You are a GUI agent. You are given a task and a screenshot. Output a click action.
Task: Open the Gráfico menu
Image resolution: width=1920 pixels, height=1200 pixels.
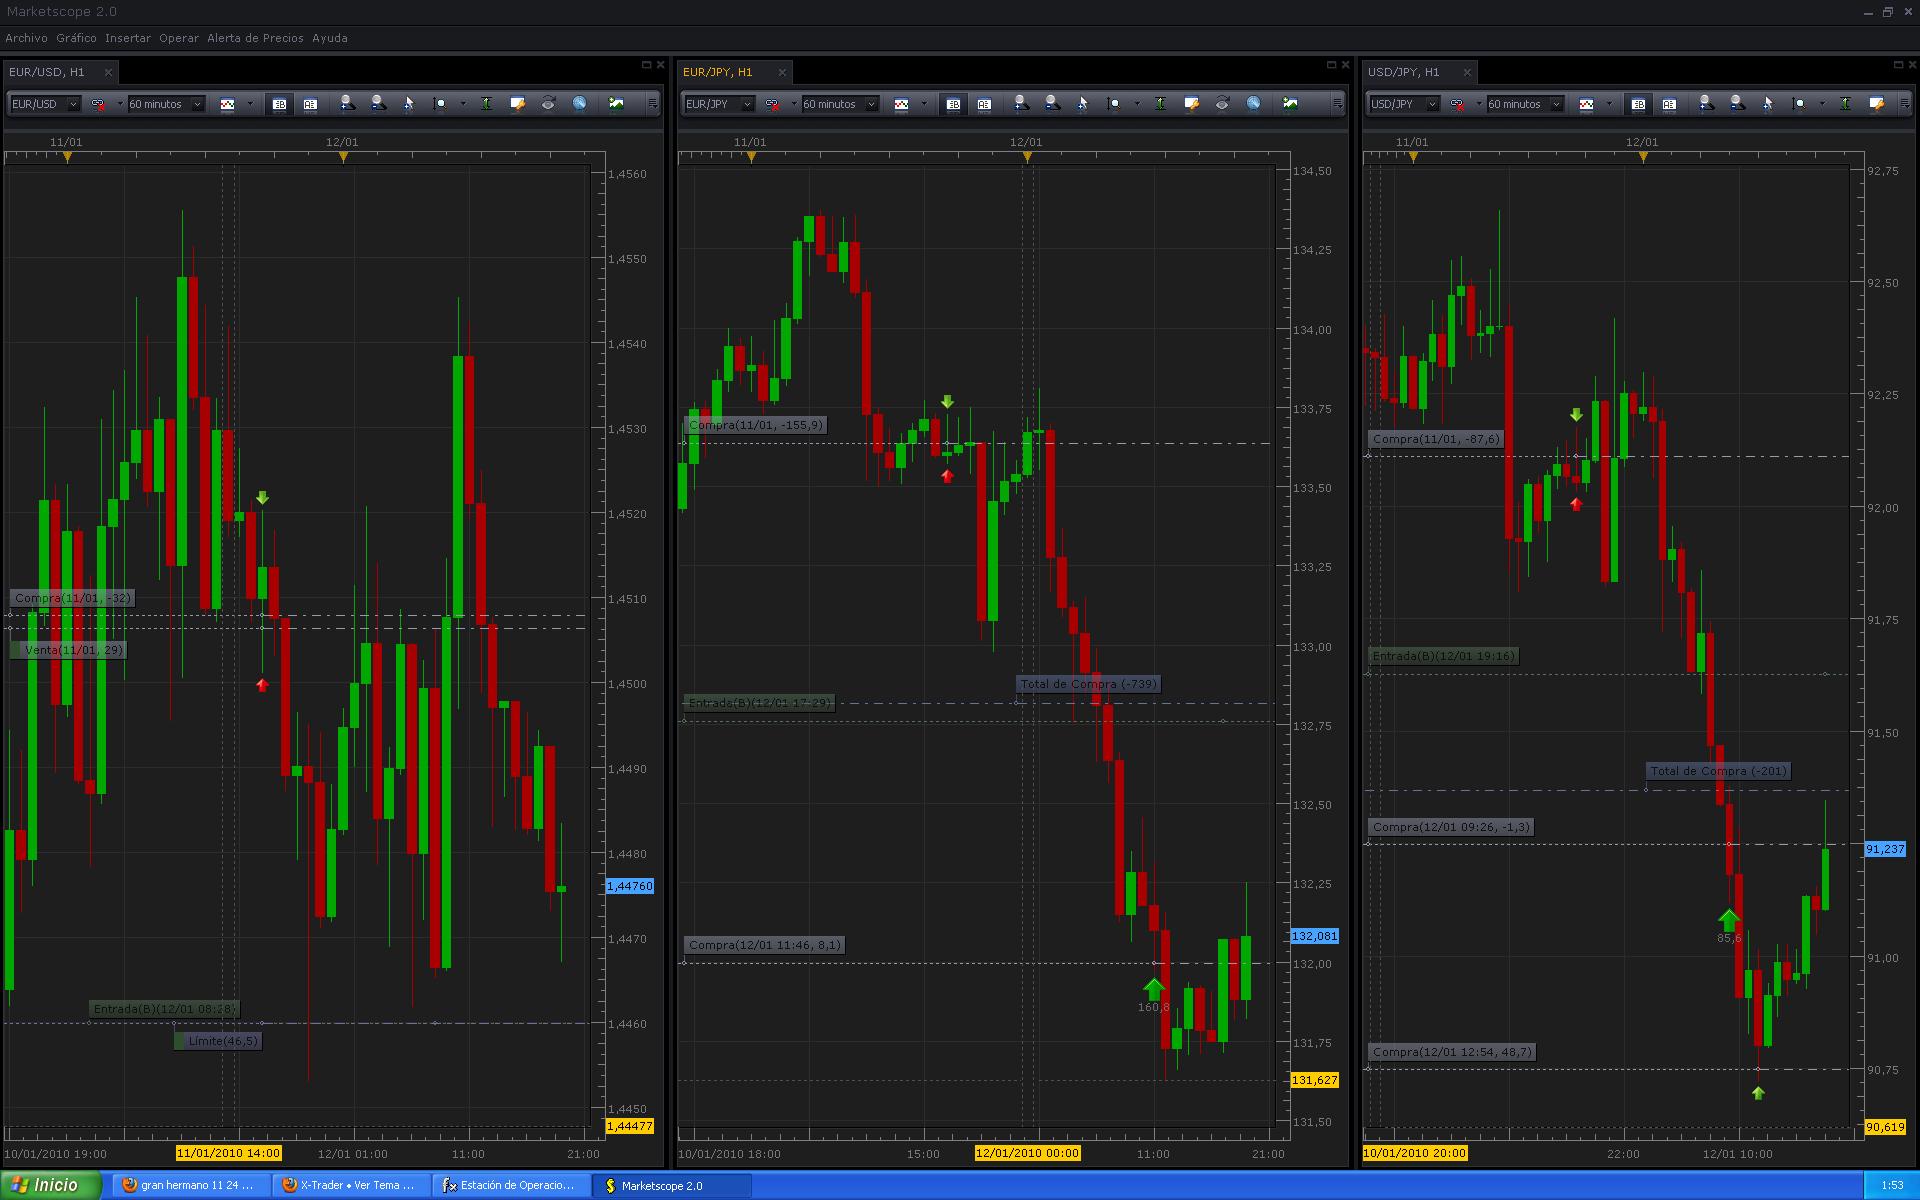click(76, 38)
